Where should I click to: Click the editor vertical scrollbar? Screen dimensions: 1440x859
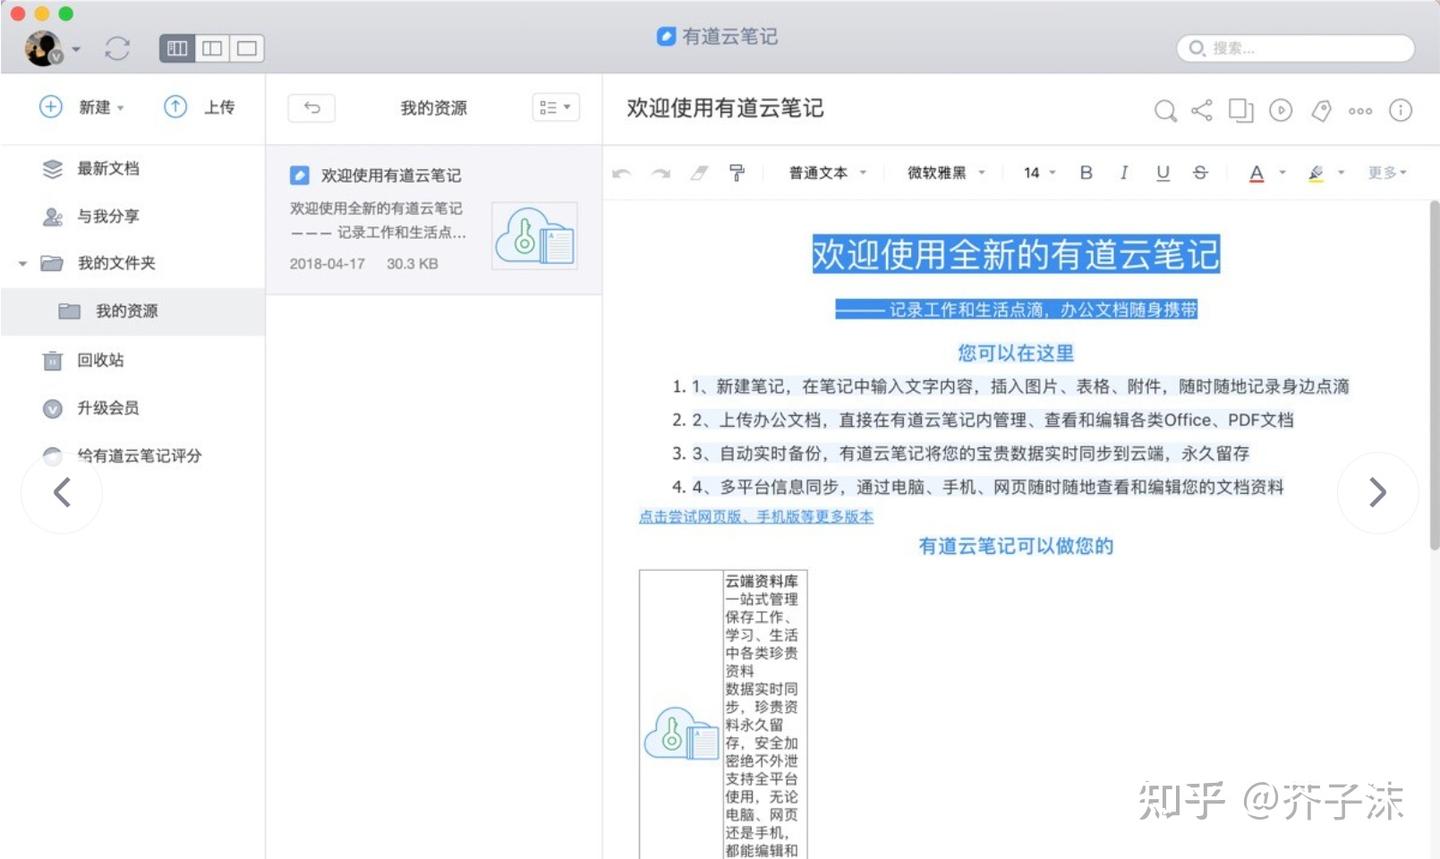(1434, 375)
